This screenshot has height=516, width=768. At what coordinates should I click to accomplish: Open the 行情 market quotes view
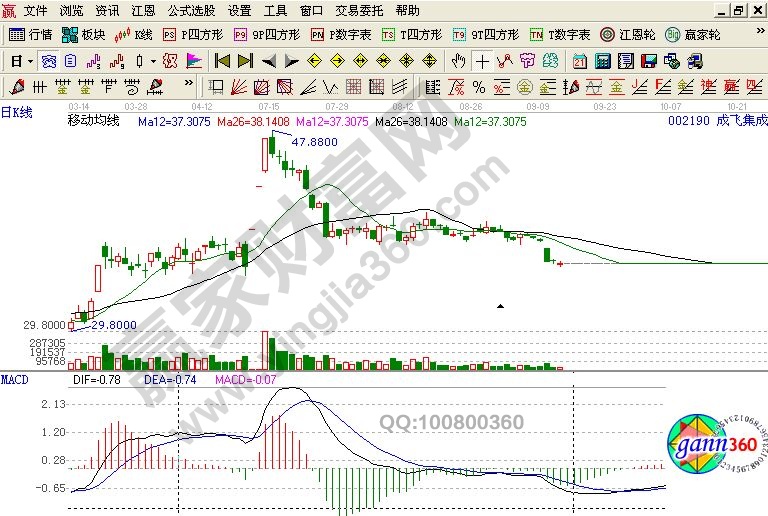(x=30, y=34)
